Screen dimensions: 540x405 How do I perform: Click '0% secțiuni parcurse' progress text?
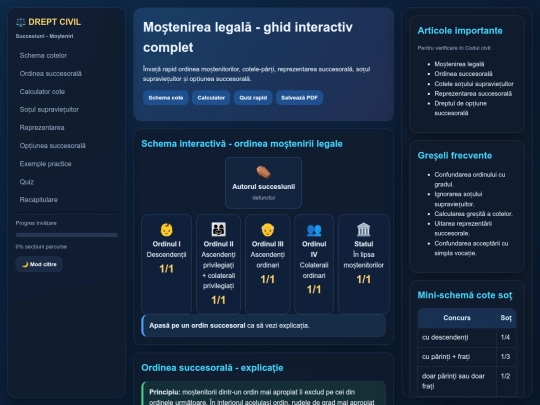(41, 247)
